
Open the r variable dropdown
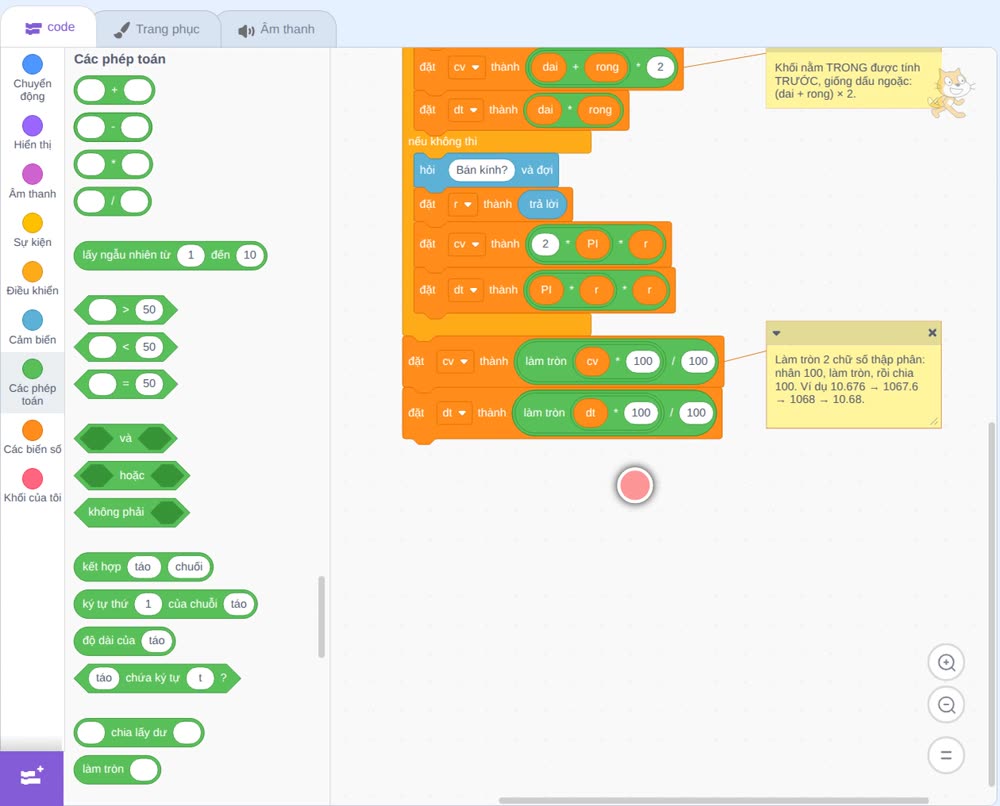pos(462,204)
